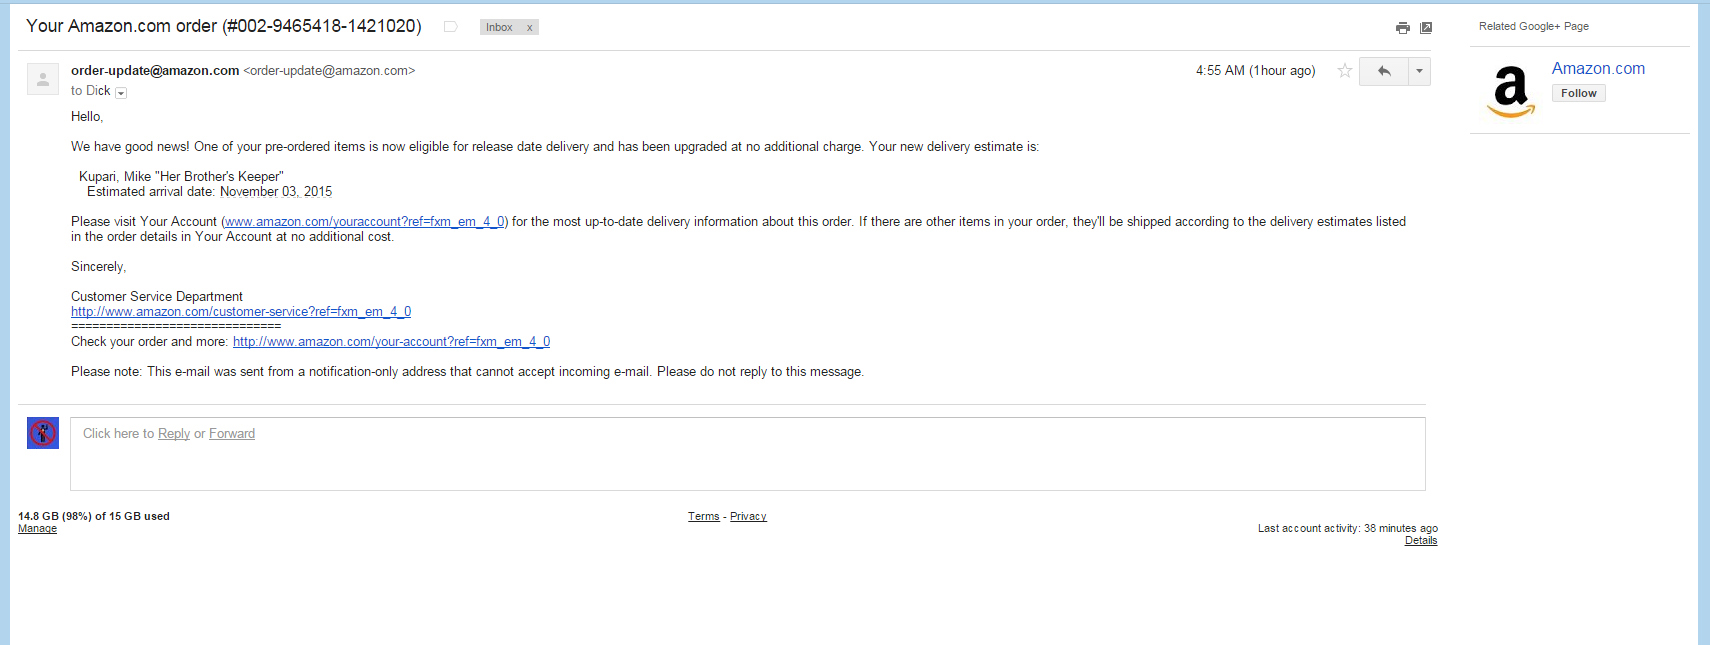Click Reply in the response box
The image size is (1710, 645).
174,434
